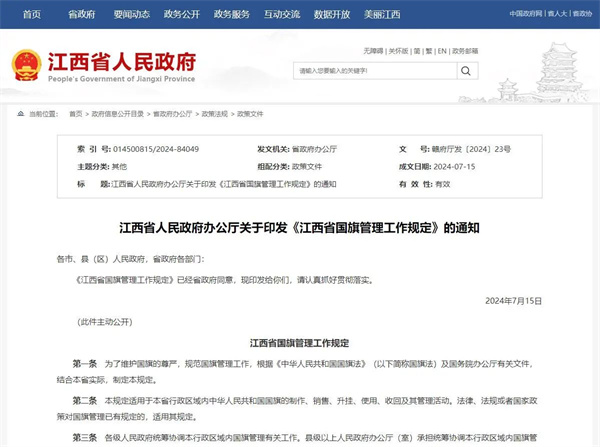Screen dimensions: 600x447
Task: Go to breadcrumb 政策文件
Action: click(250, 114)
